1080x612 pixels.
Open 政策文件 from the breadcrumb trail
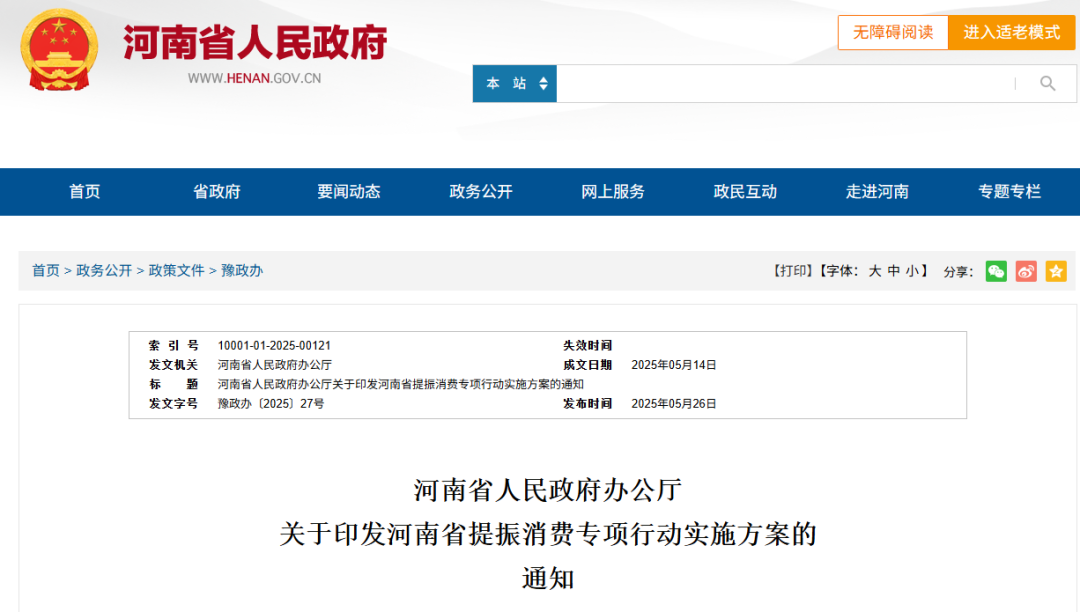tap(176, 270)
